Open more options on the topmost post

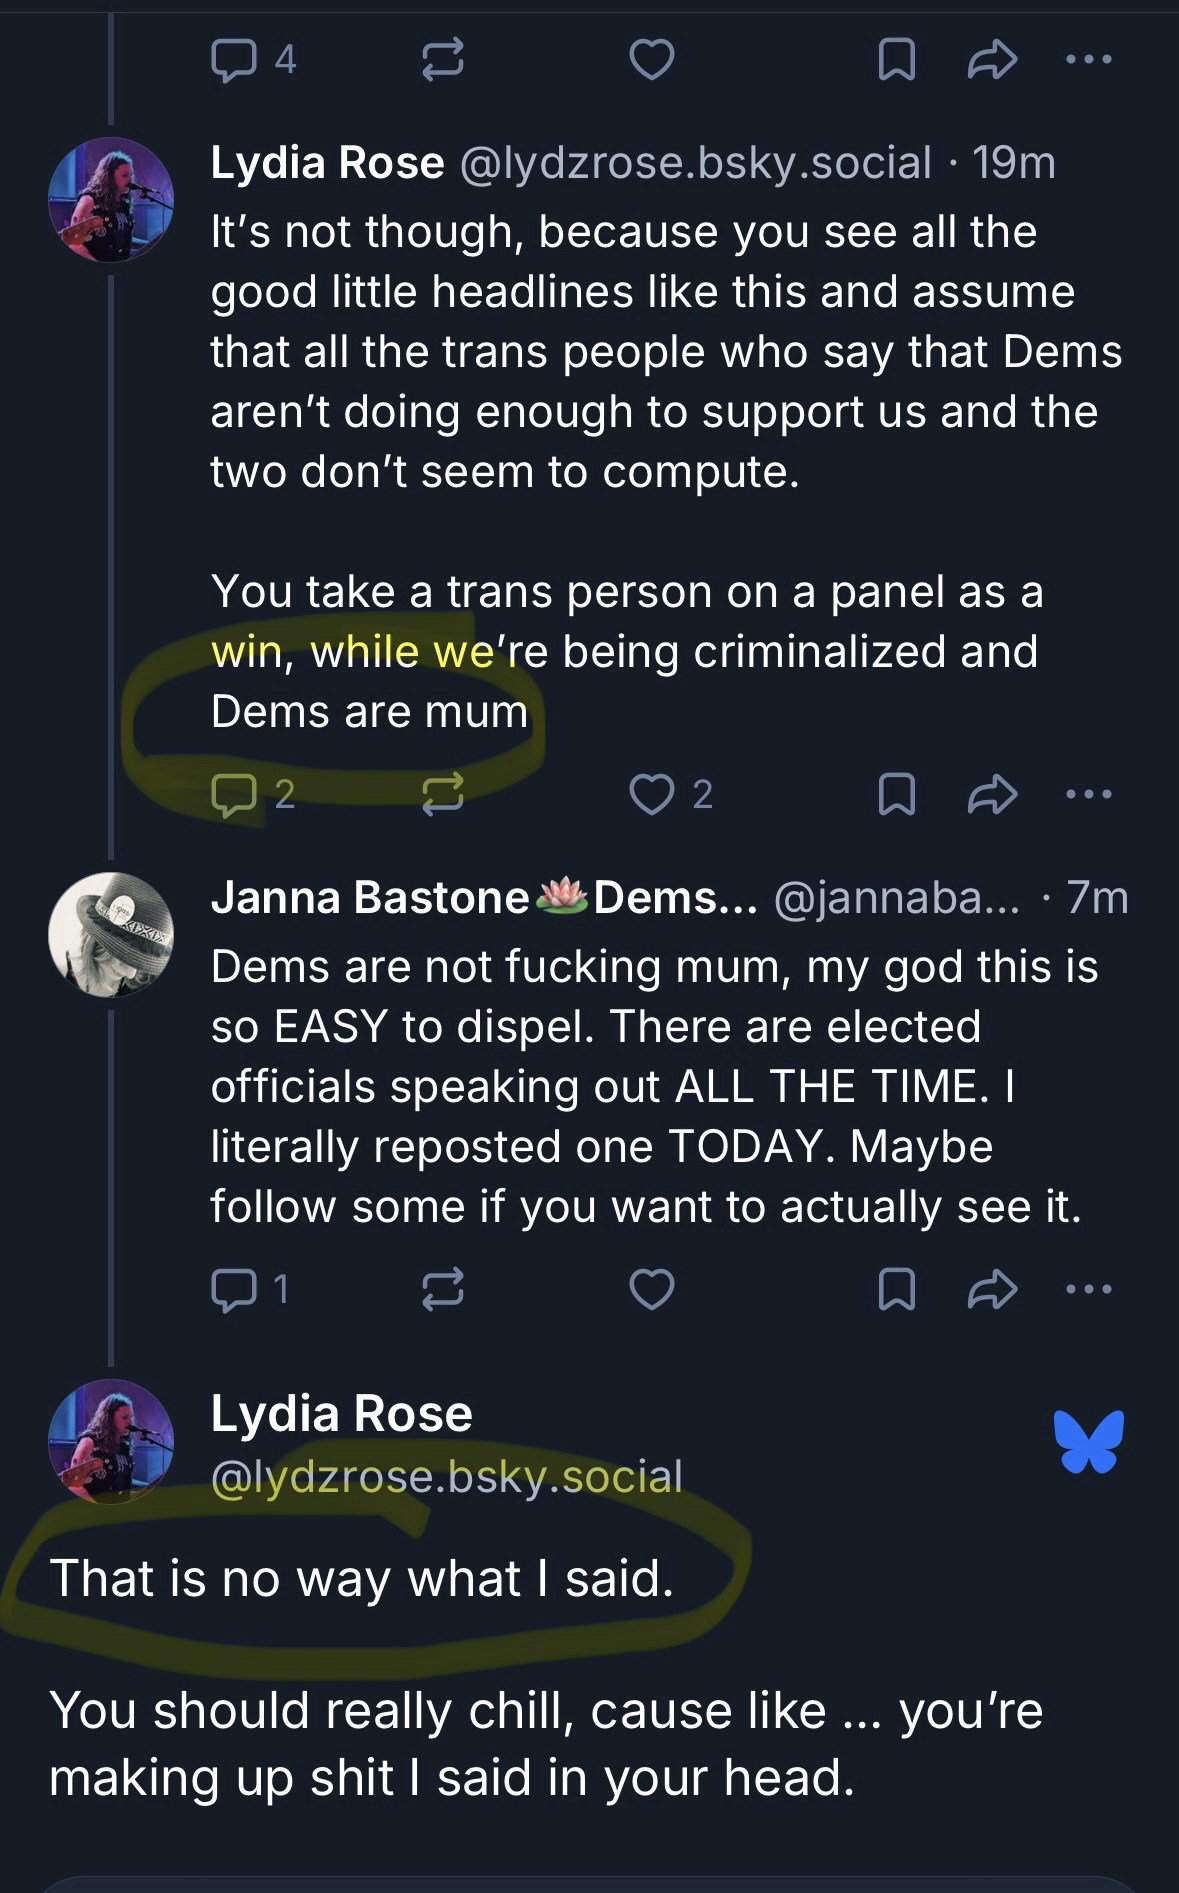click(x=1088, y=60)
